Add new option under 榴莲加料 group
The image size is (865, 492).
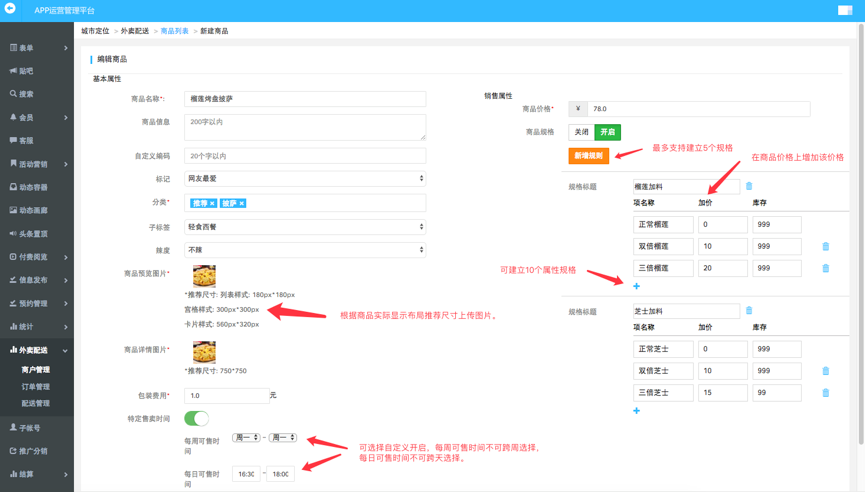click(x=636, y=286)
